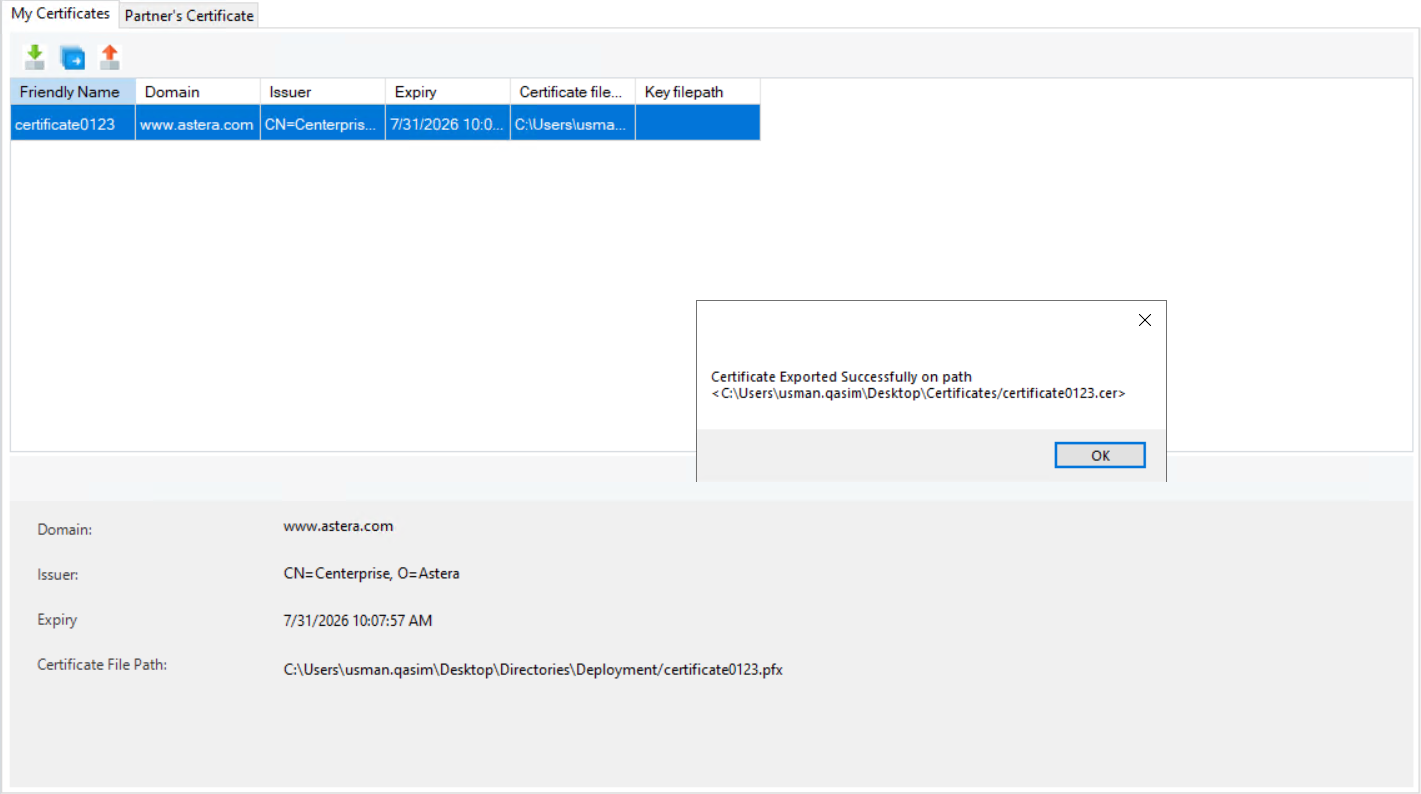Click the Certificate File Path value in details
The width and height of the screenshot is (1421, 794).
coord(532,670)
